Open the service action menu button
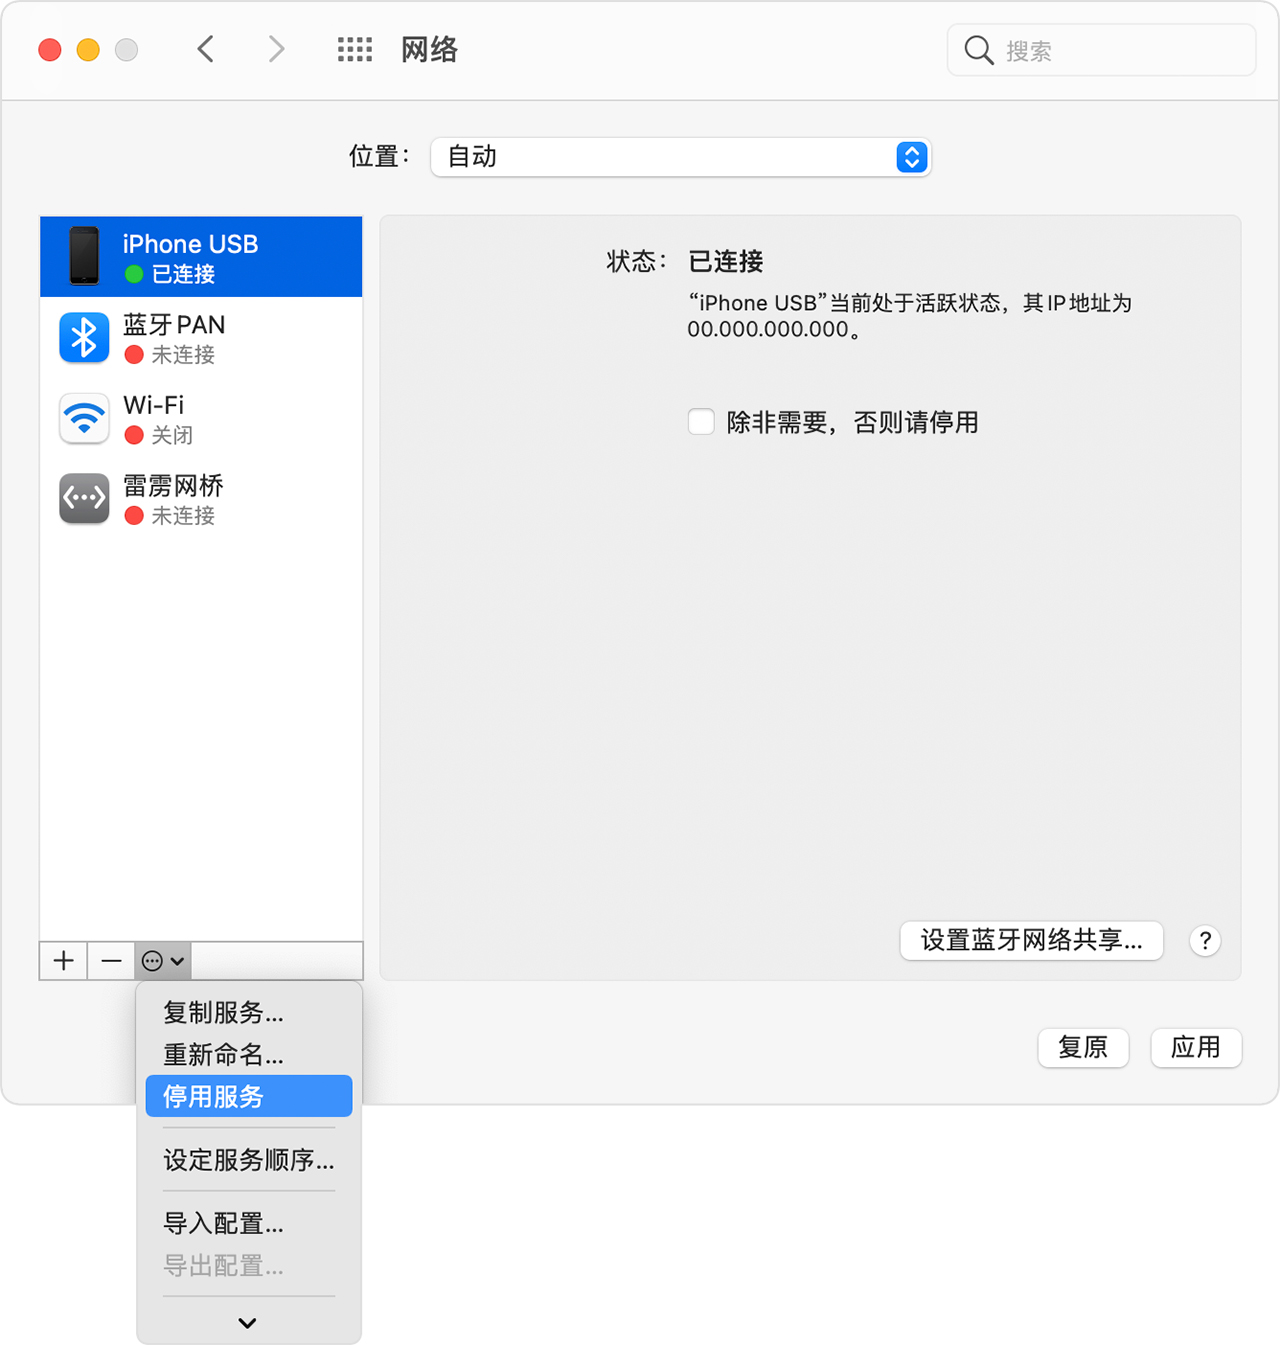Screen dimensions: 1280x1346 [163, 961]
